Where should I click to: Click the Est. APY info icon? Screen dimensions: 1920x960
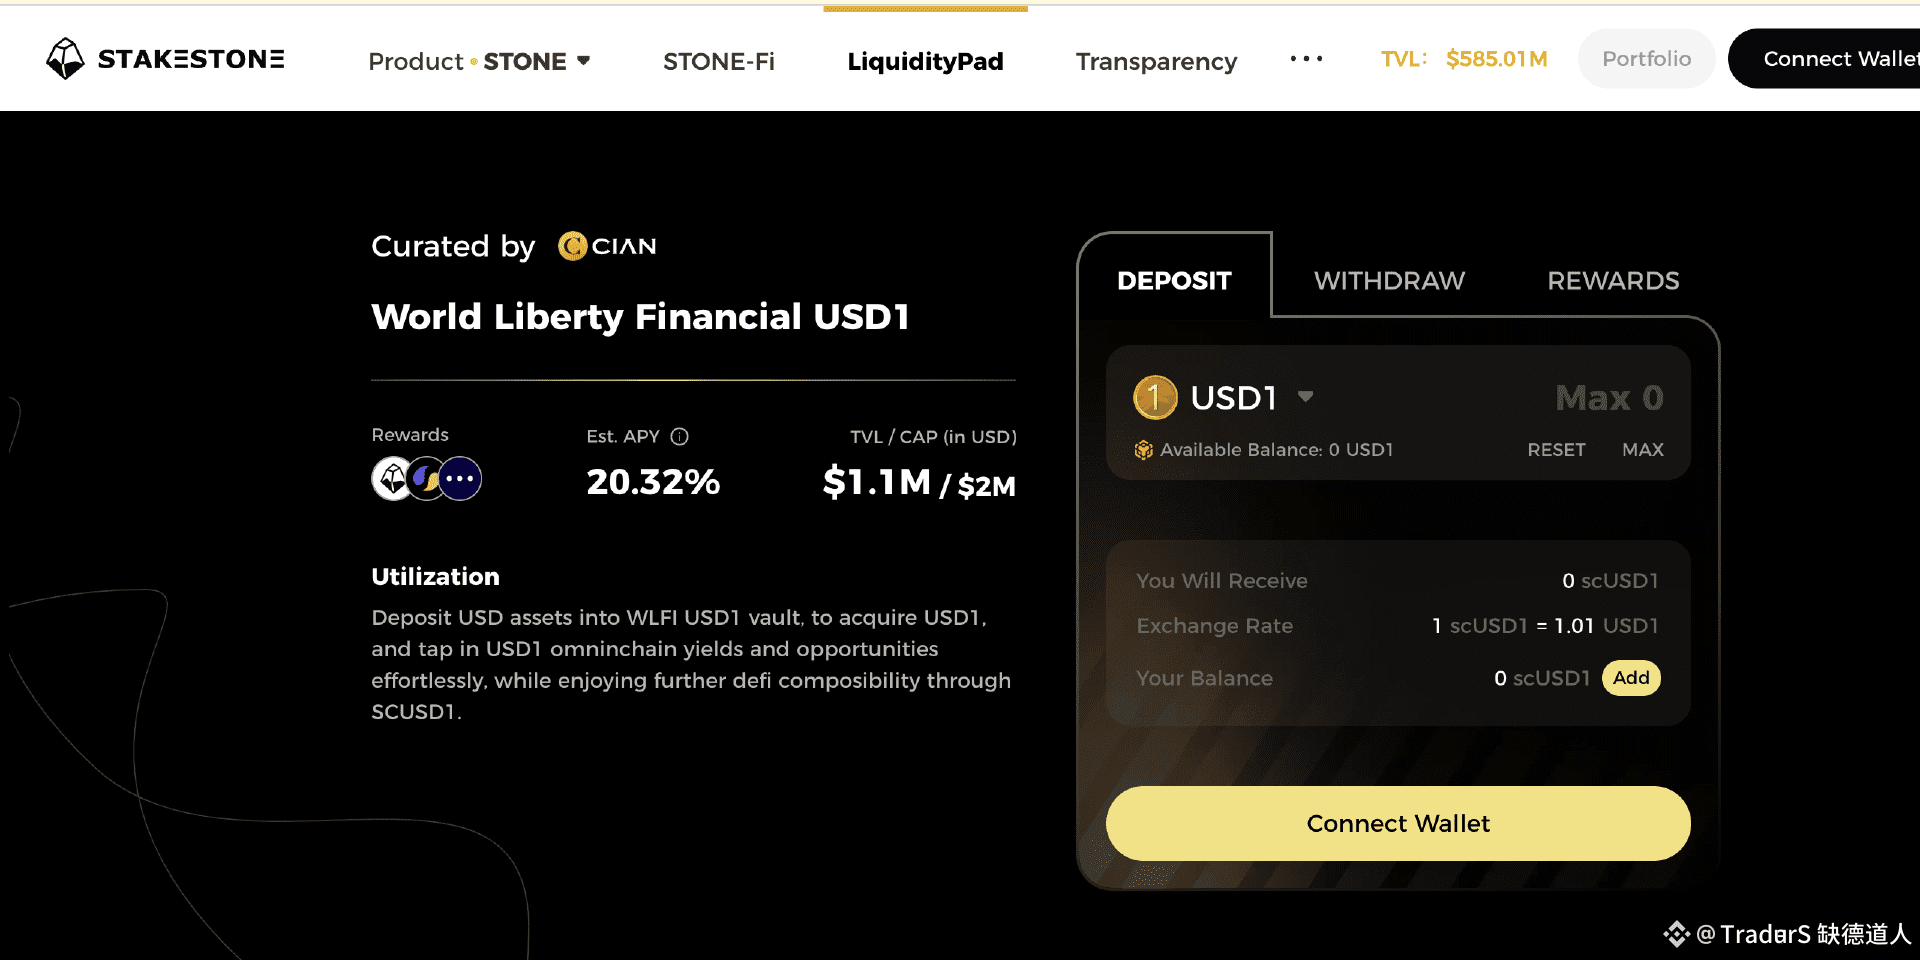coord(680,437)
